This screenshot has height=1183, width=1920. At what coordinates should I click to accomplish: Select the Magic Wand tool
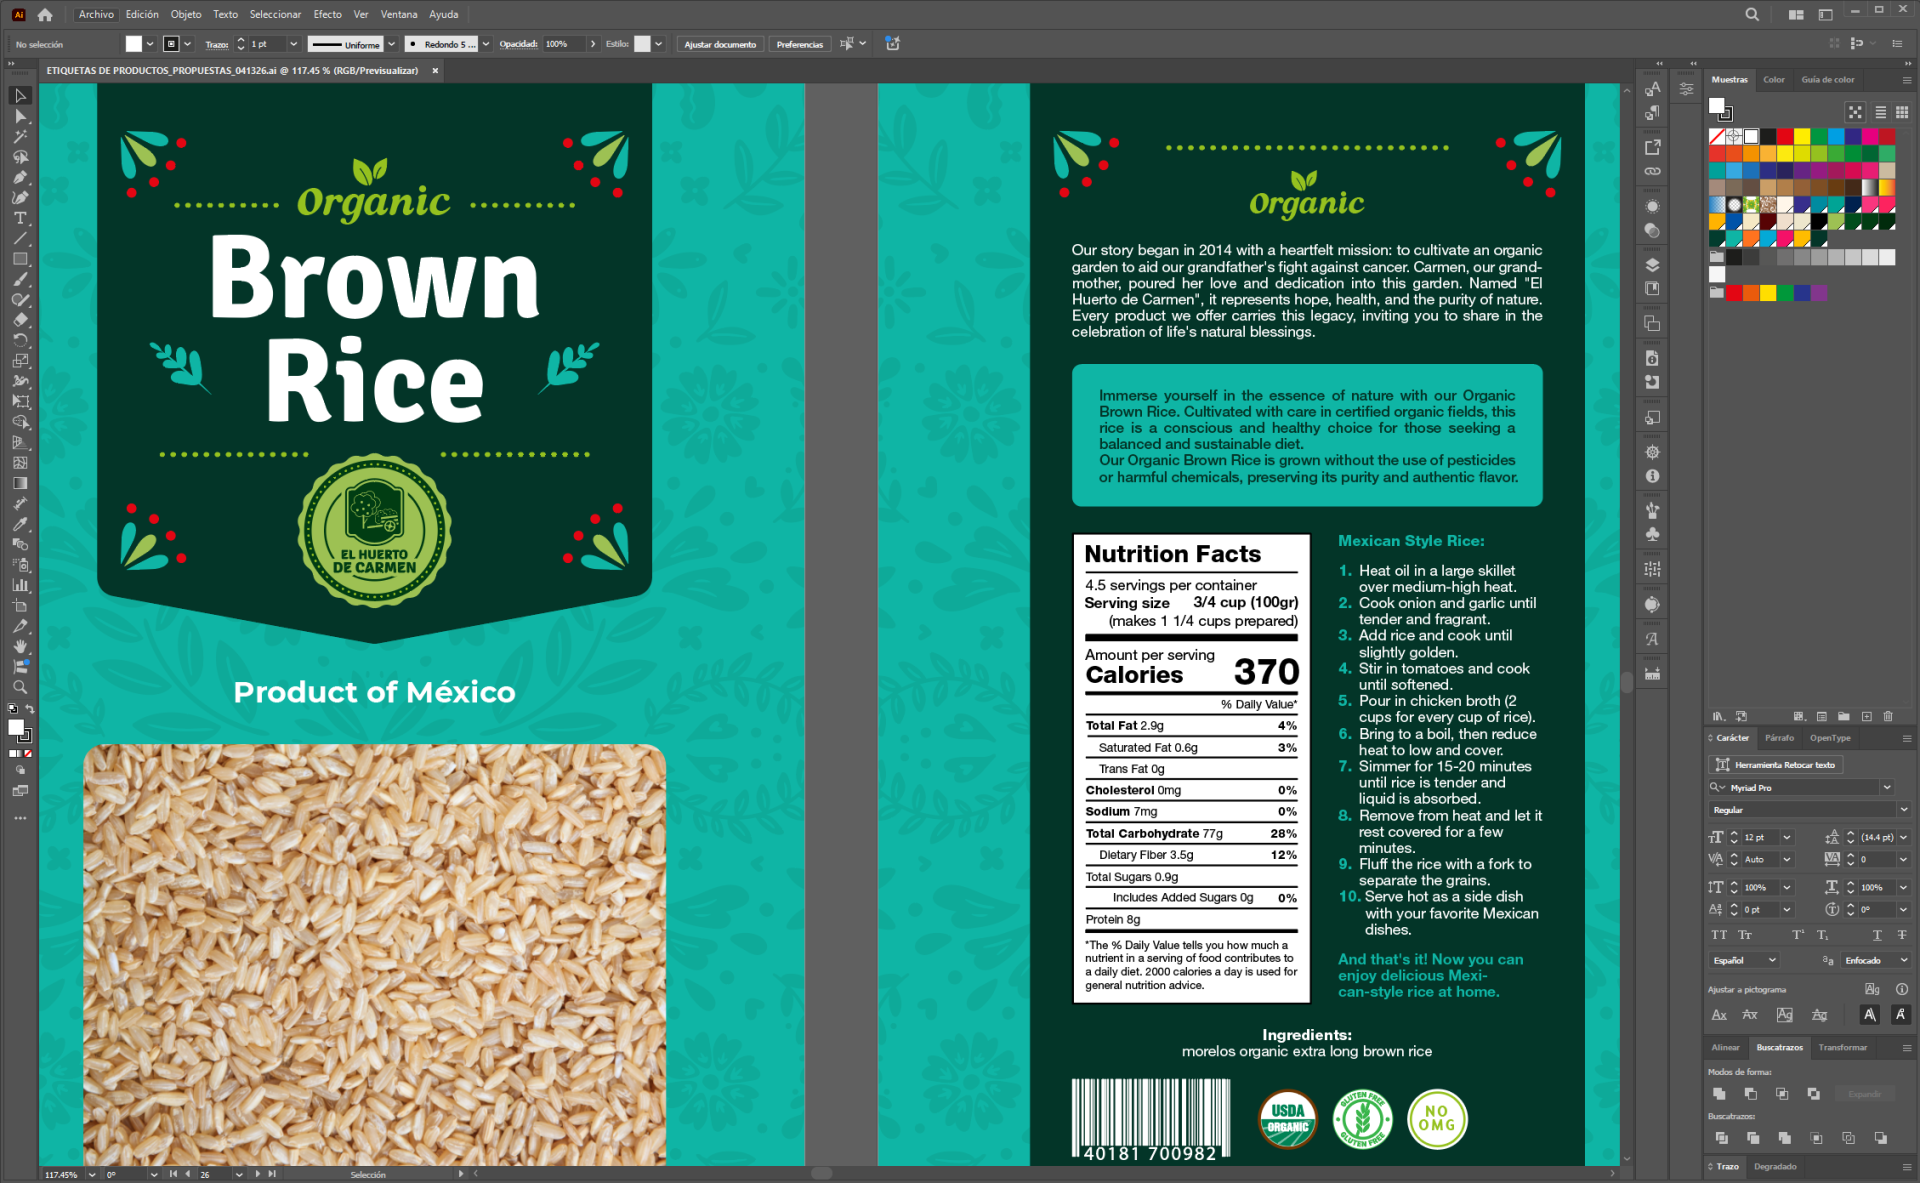pos(20,136)
